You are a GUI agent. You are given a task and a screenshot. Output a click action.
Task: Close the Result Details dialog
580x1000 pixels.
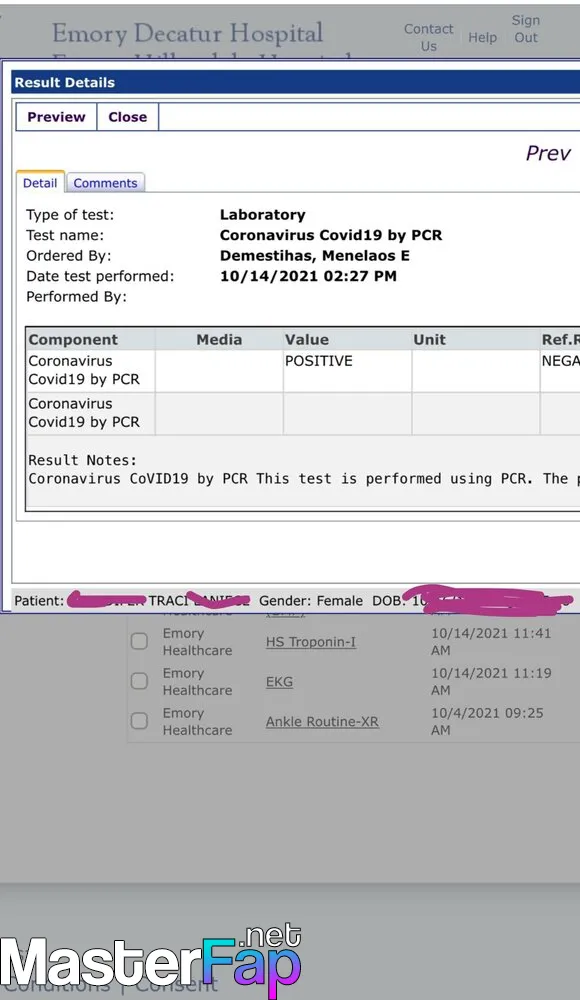(x=128, y=117)
